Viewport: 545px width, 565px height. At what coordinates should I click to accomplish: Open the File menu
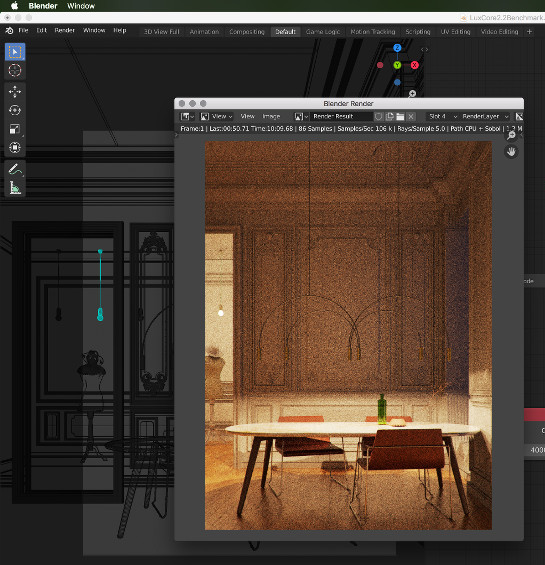(23, 31)
